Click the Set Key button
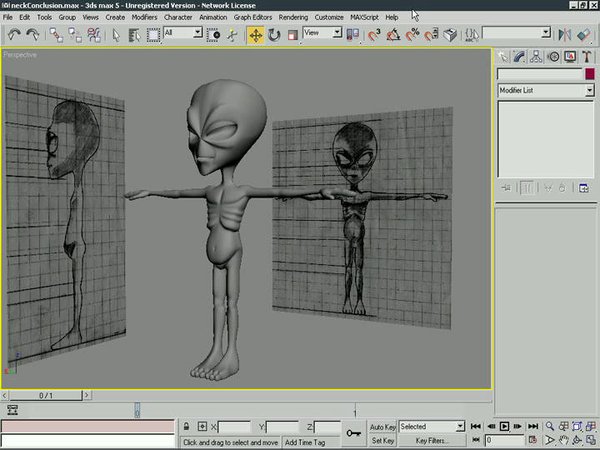 pos(383,440)
